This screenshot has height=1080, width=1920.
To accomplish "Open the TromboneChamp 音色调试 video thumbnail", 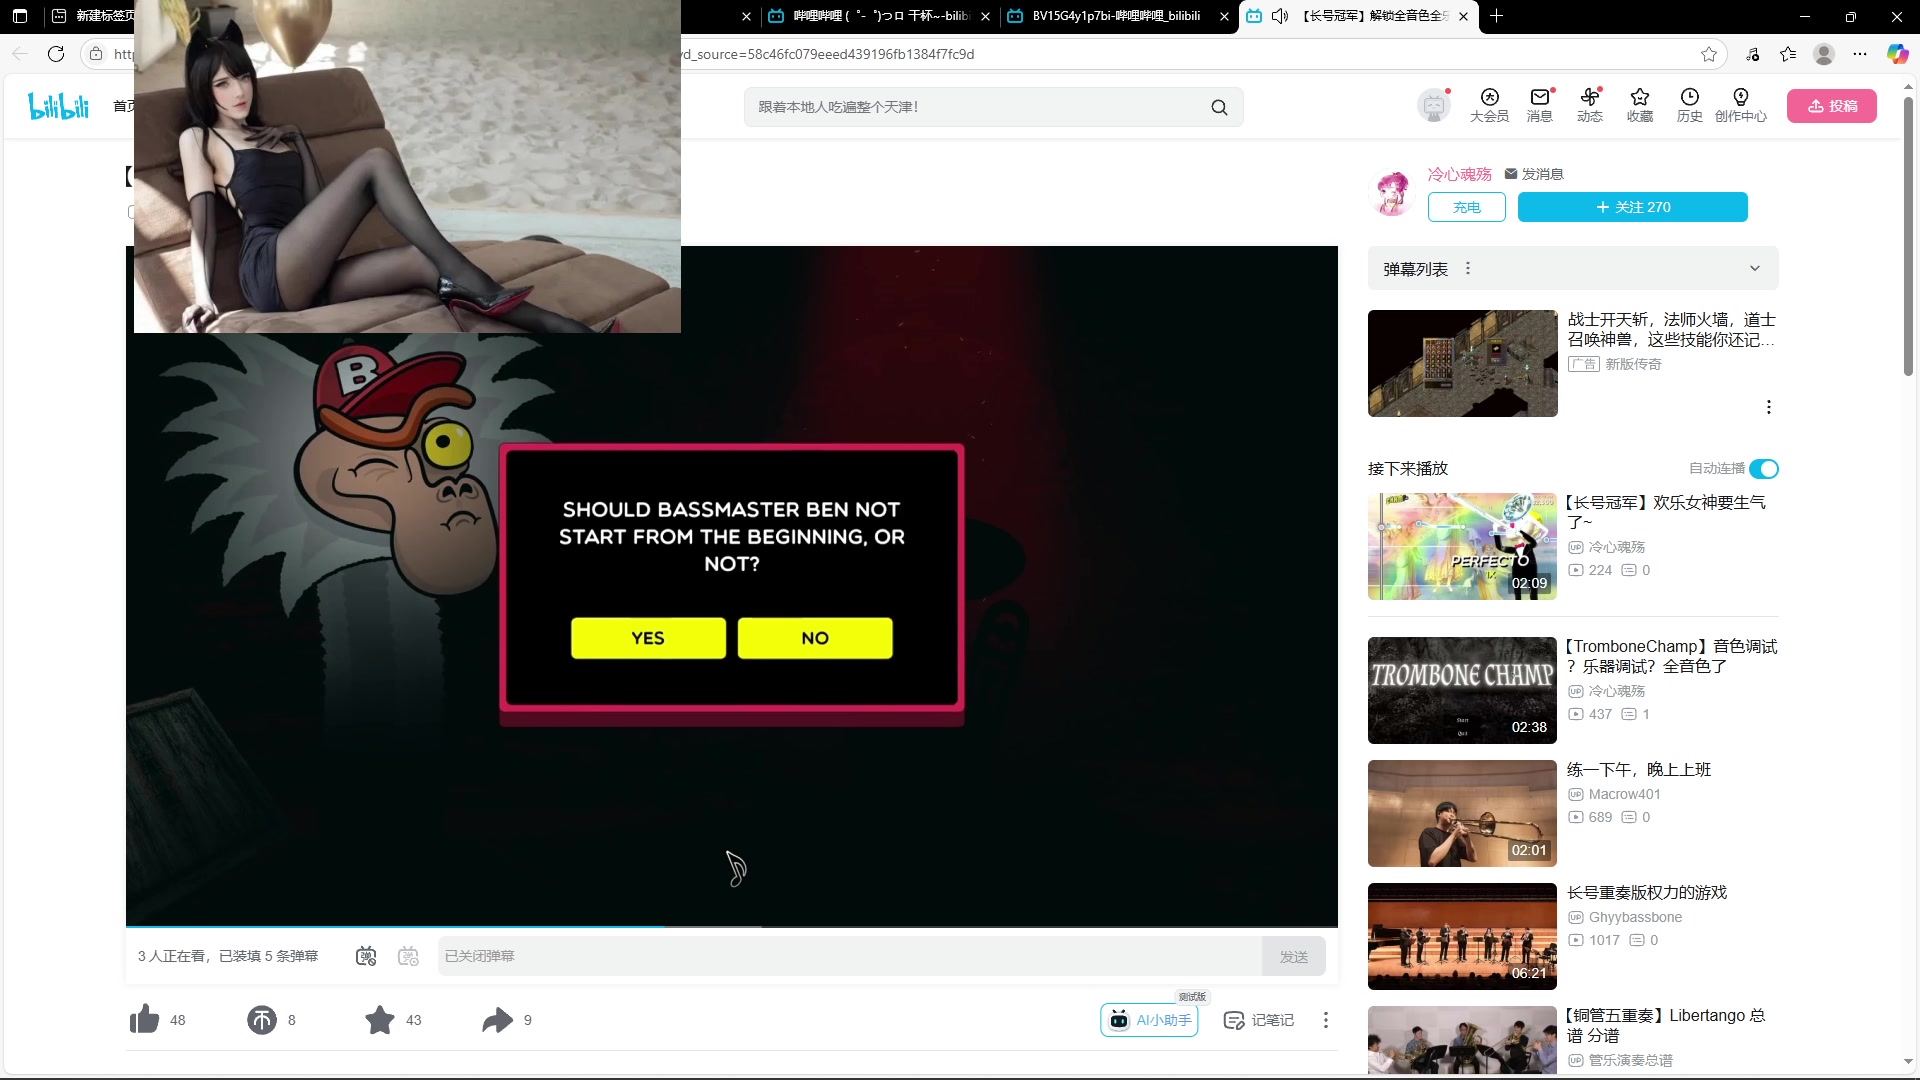I will coord(1463,690).
